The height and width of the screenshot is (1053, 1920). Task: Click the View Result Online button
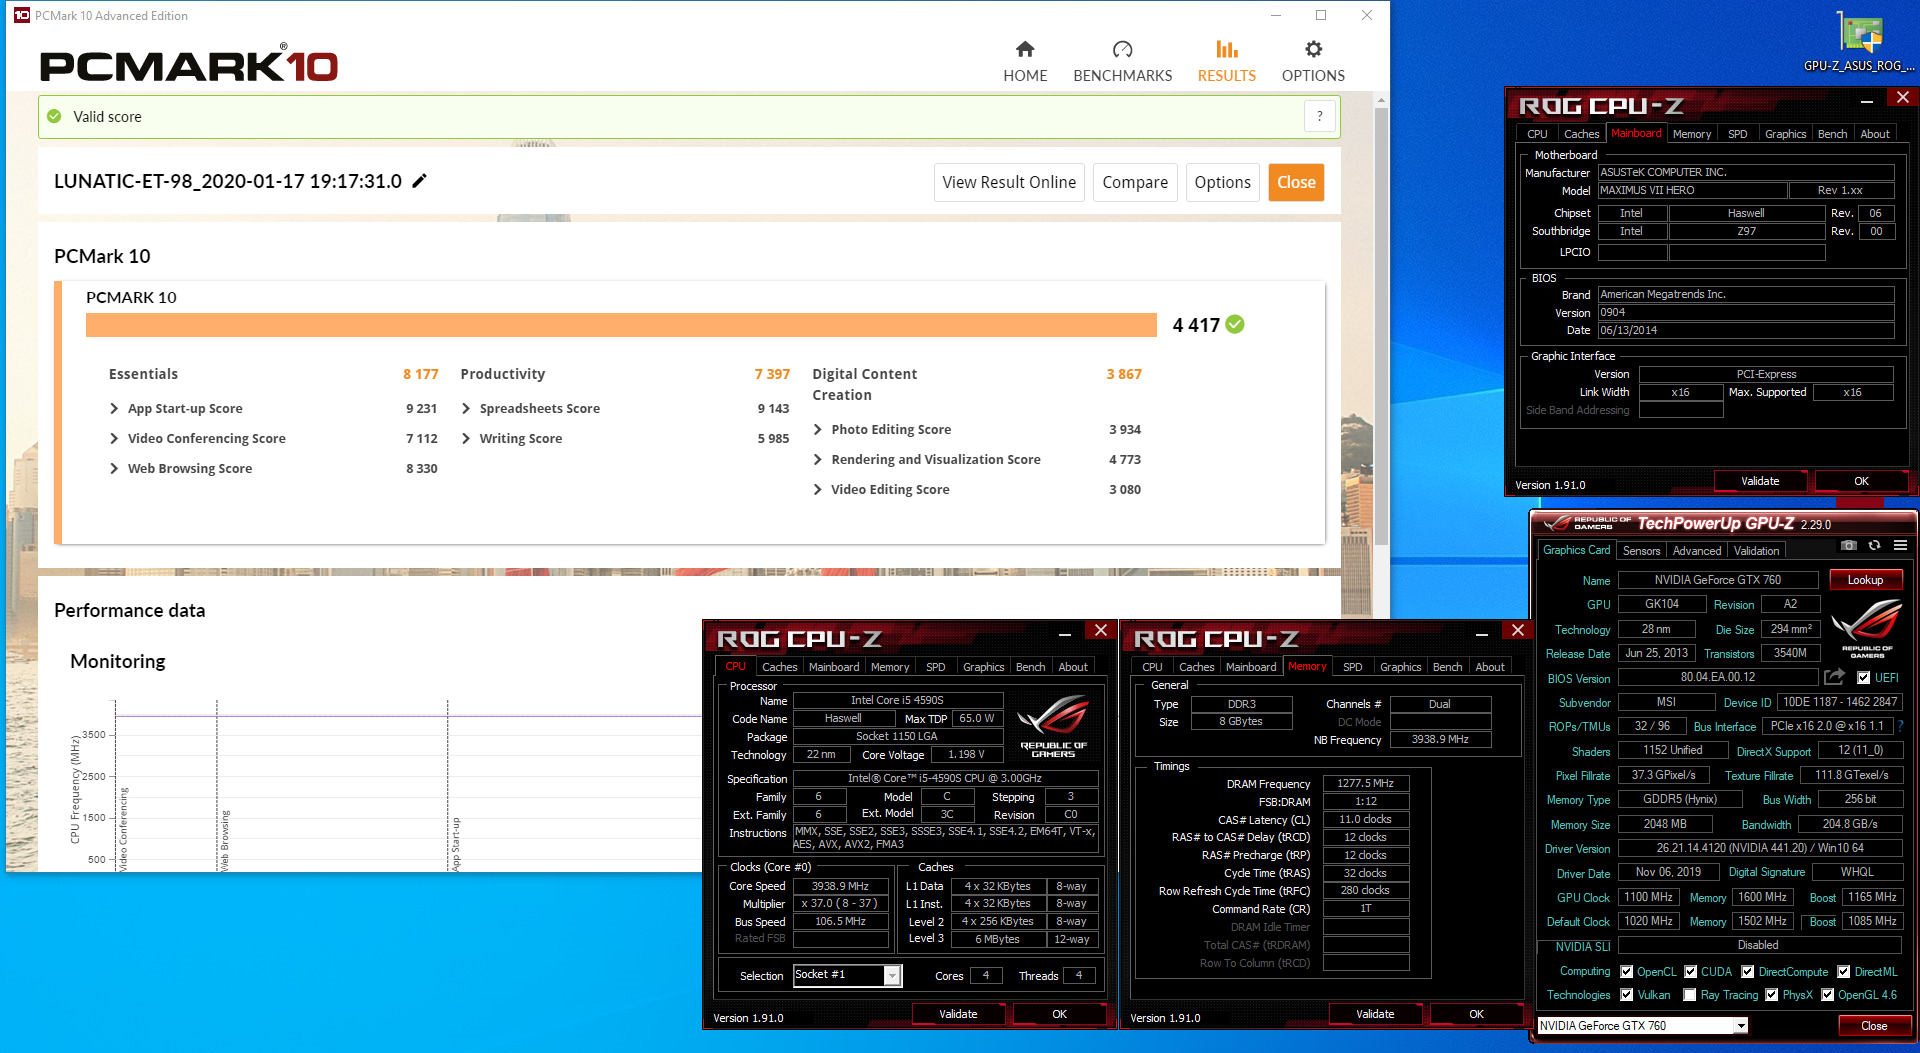[1009, 182]
